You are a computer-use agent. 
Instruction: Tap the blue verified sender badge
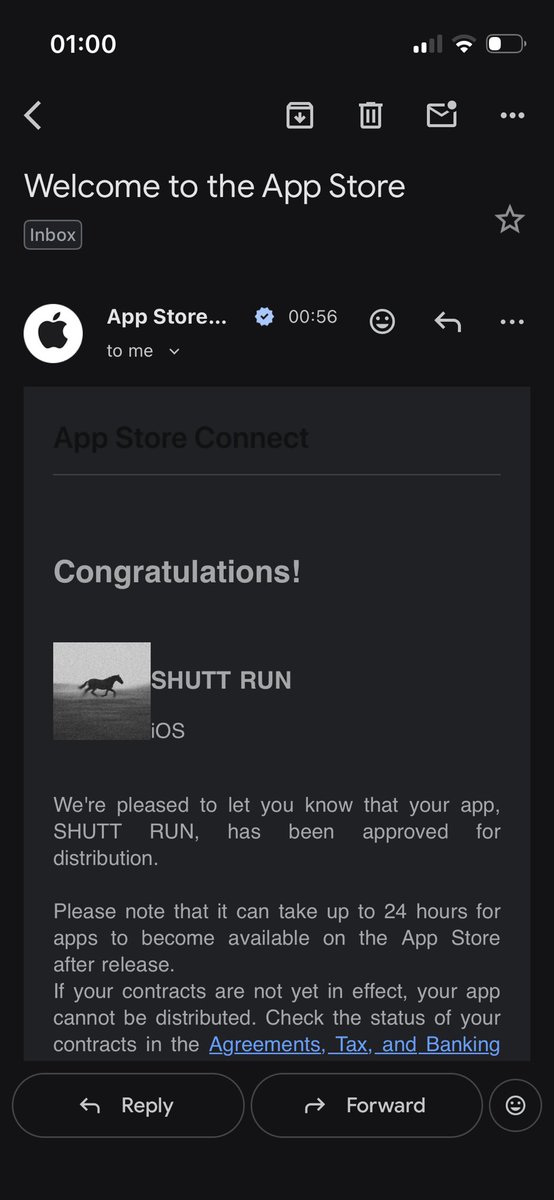click(264, 317)
